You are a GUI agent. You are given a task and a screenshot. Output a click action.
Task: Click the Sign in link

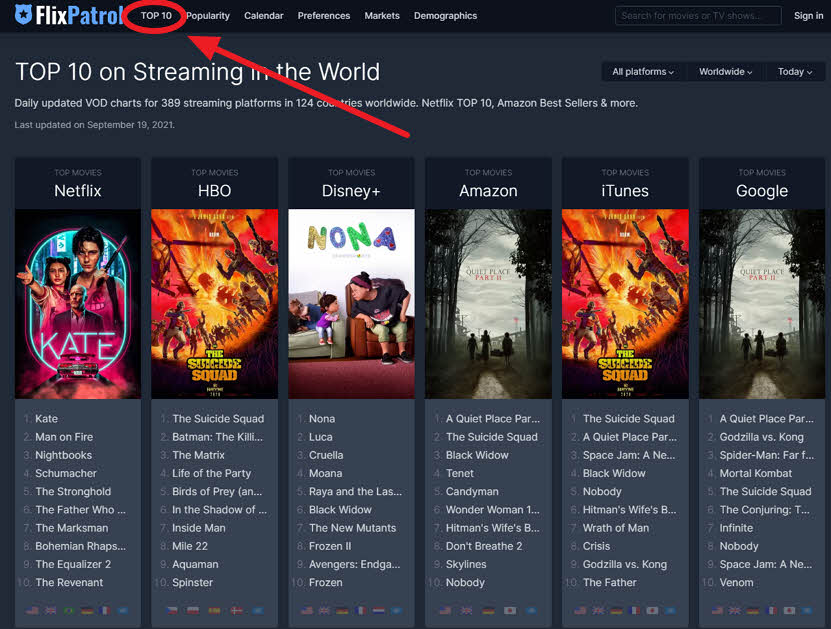click(x=808, y=16)
